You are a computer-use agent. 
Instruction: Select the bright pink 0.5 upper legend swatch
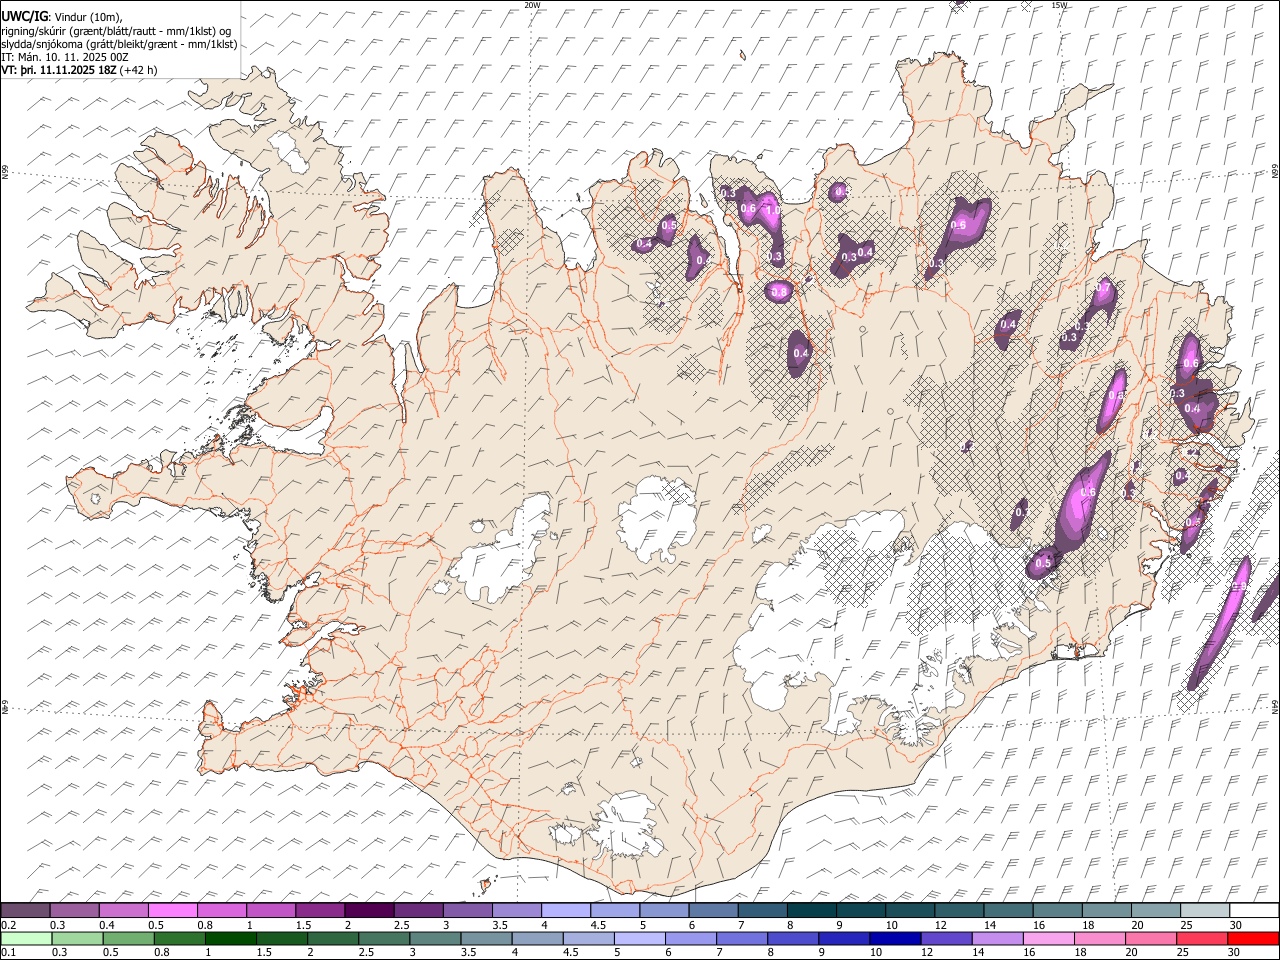[x=172, y=911]
